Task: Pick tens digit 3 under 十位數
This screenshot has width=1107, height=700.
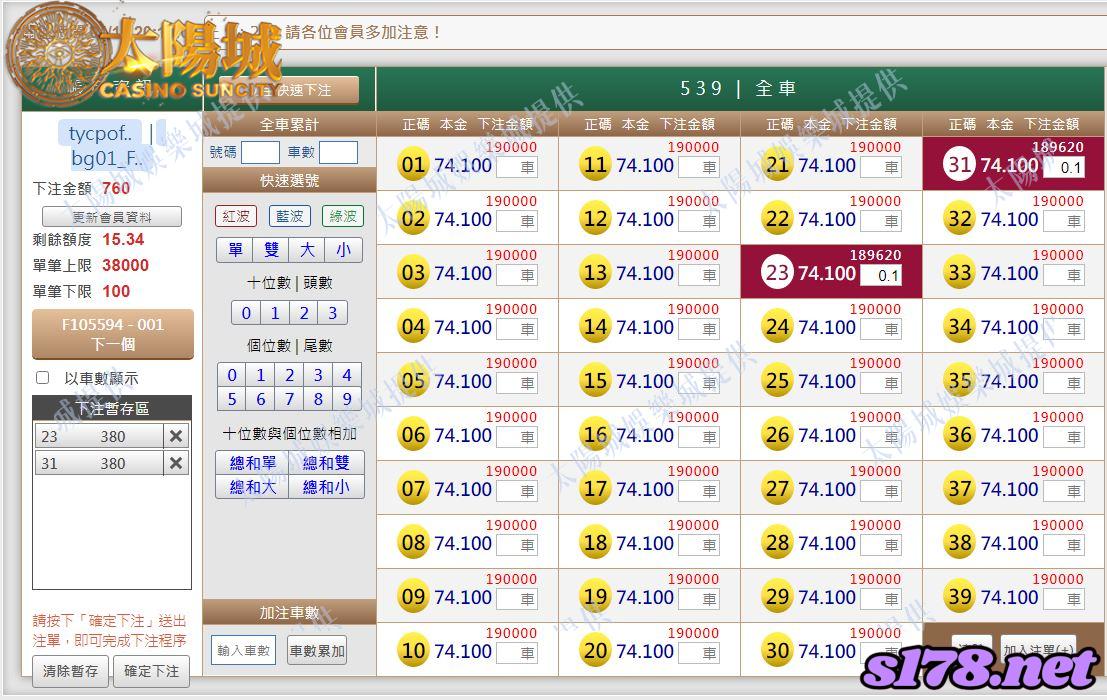Action: [333, 313]
